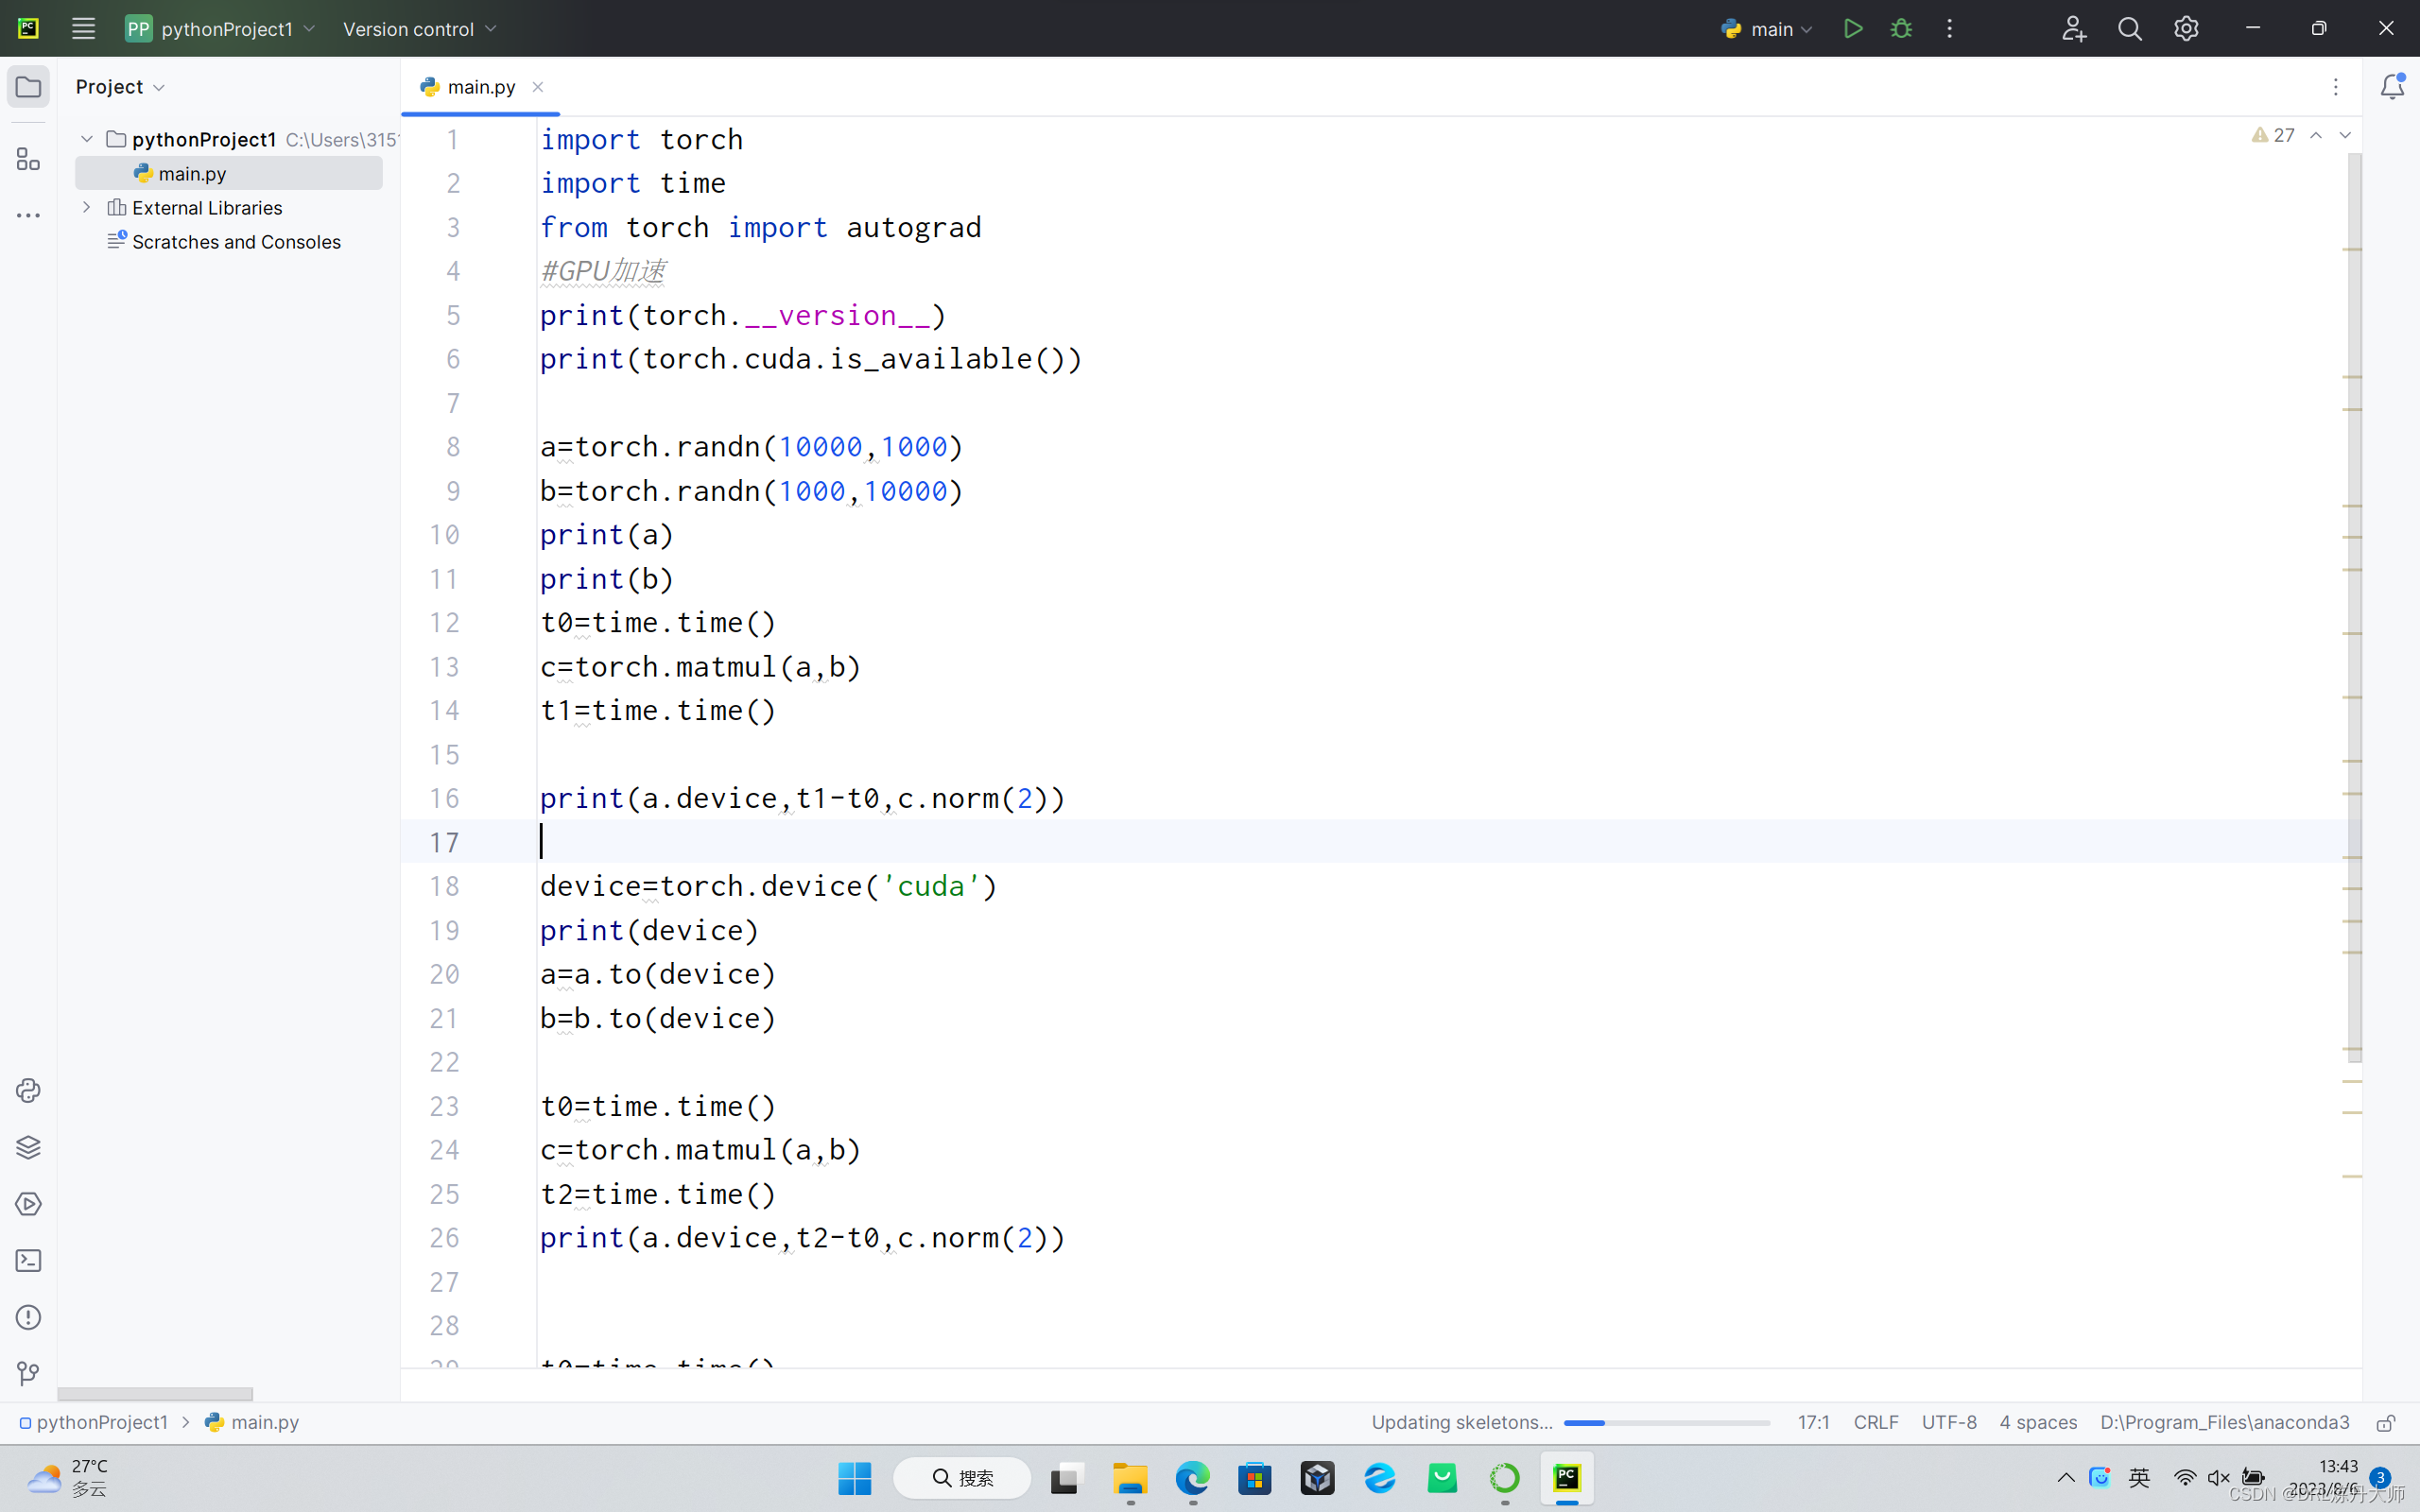
Task: Open Search Everywhere magnifier
Action: pyautogui.click(x=2130, y=28)
